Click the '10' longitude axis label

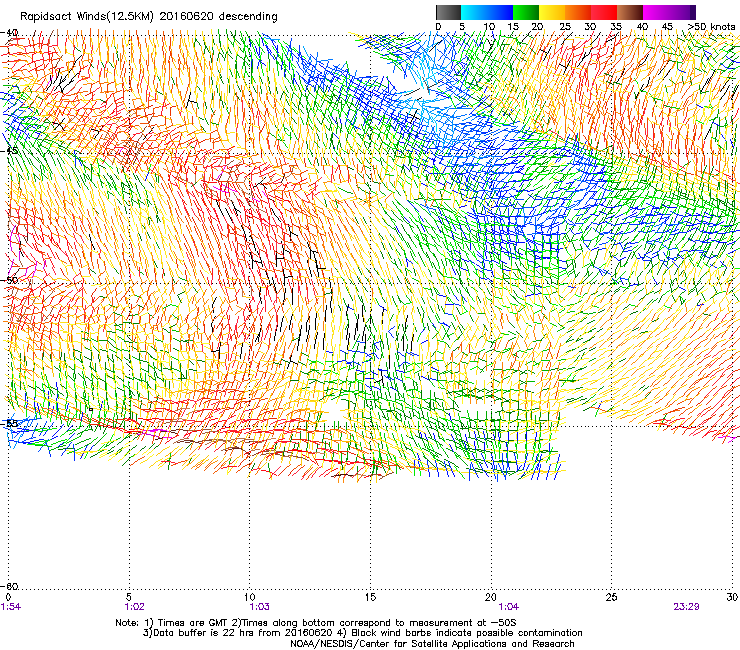click(x=250, y=597)
